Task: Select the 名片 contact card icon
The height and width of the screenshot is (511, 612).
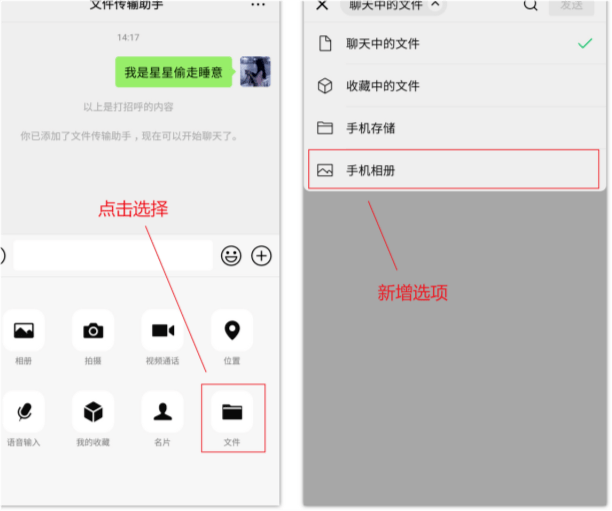Action: [x=162, y=412]
